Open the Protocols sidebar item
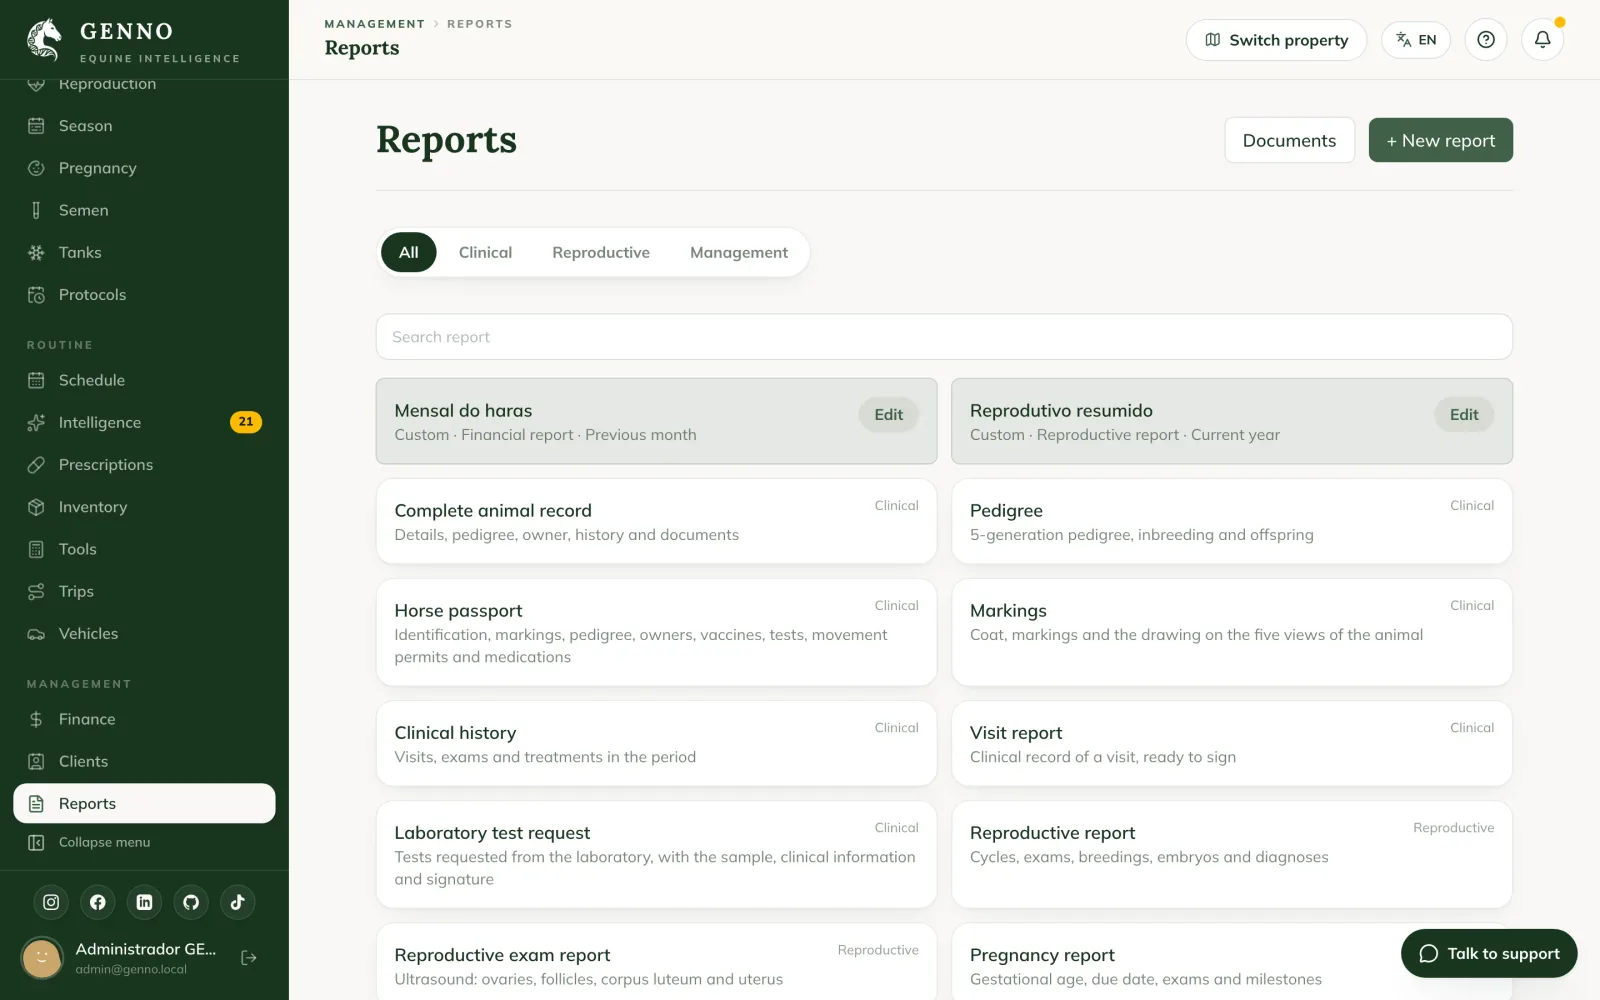This screenshot has height=1000, width=1600. click(x=144, y=295)
